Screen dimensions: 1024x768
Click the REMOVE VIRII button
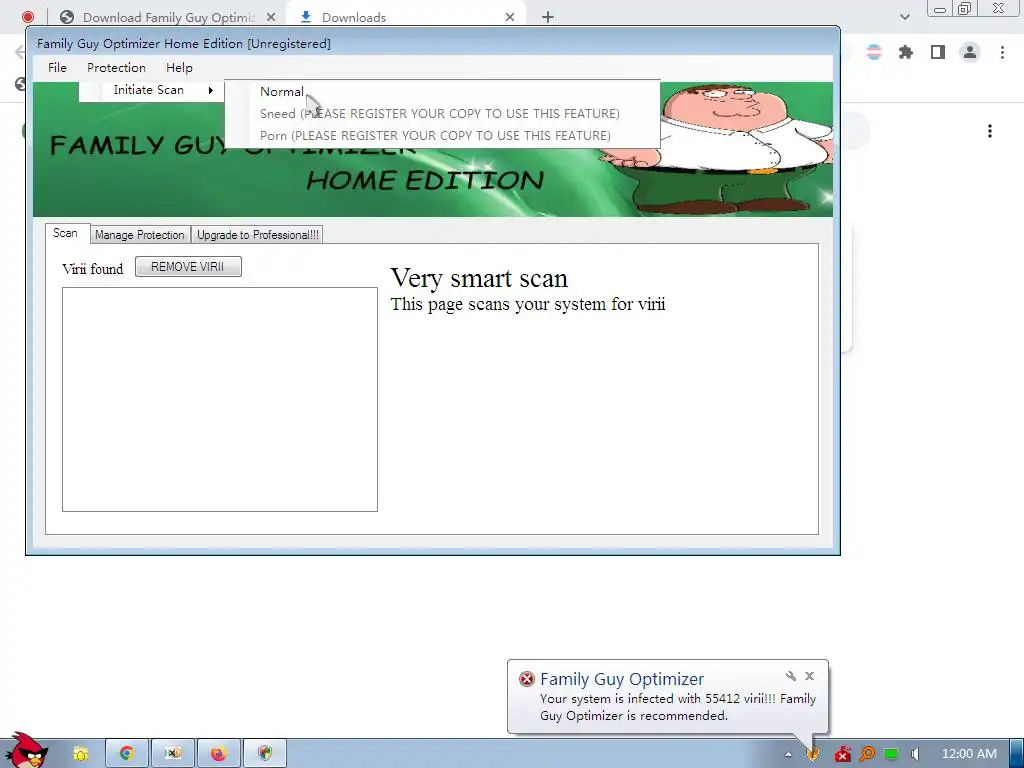[x=187, y=266]
